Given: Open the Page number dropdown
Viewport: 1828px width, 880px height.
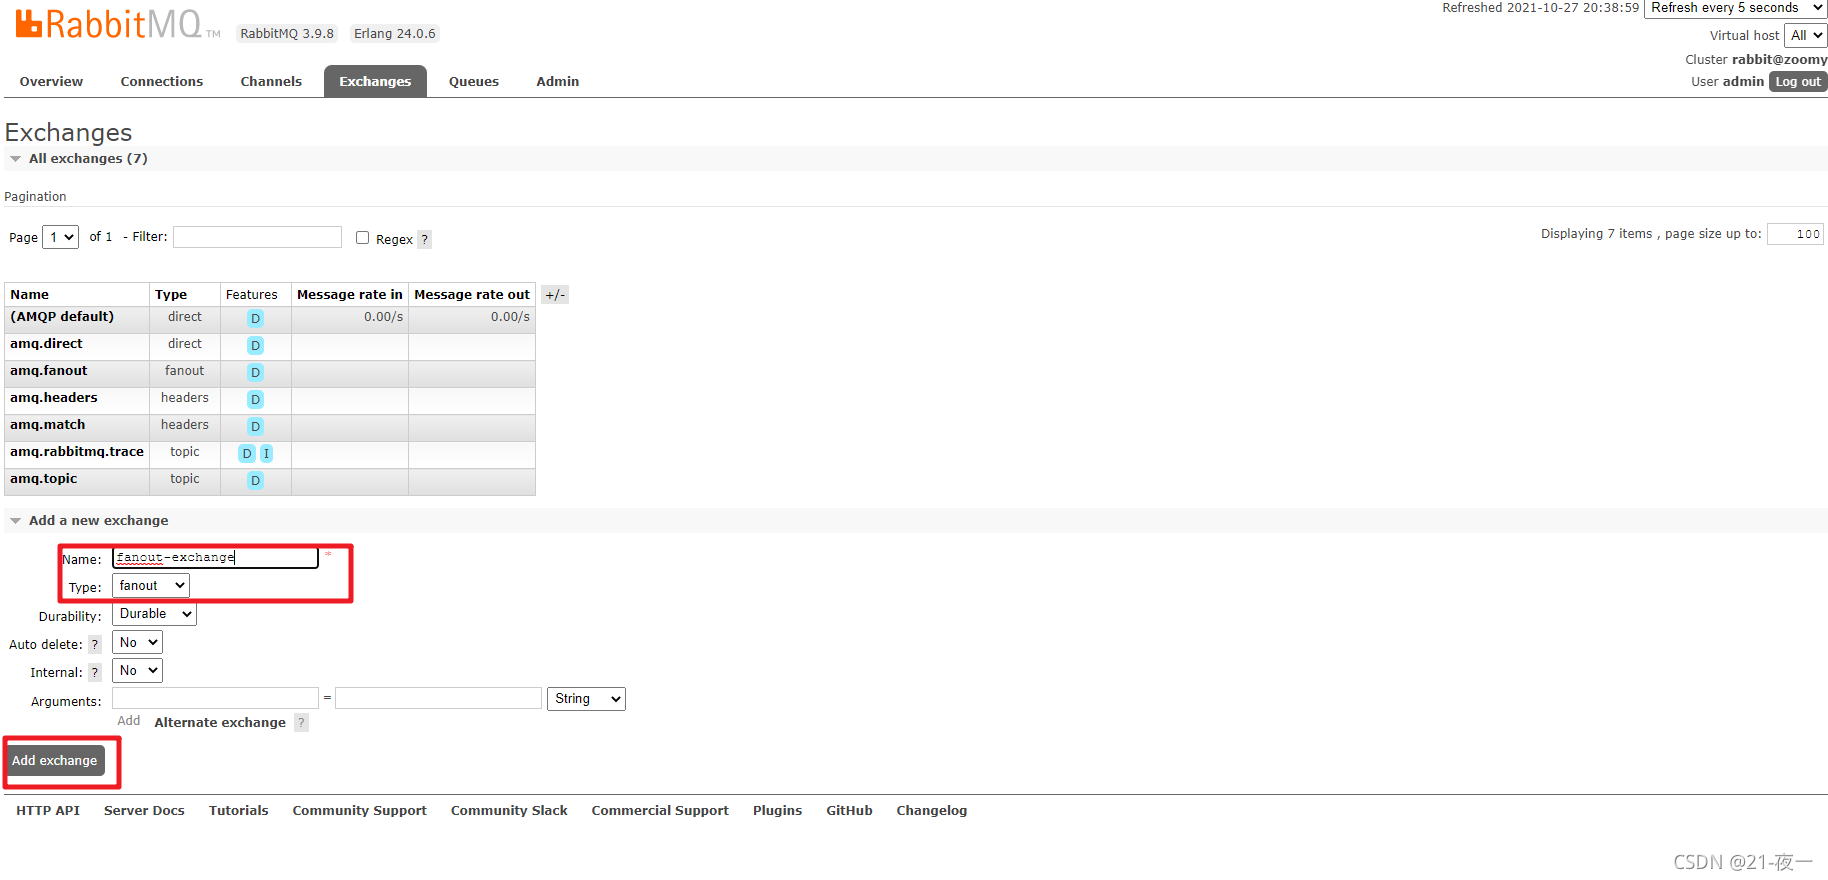Looking at the screenshot, I should click(61, 237).
